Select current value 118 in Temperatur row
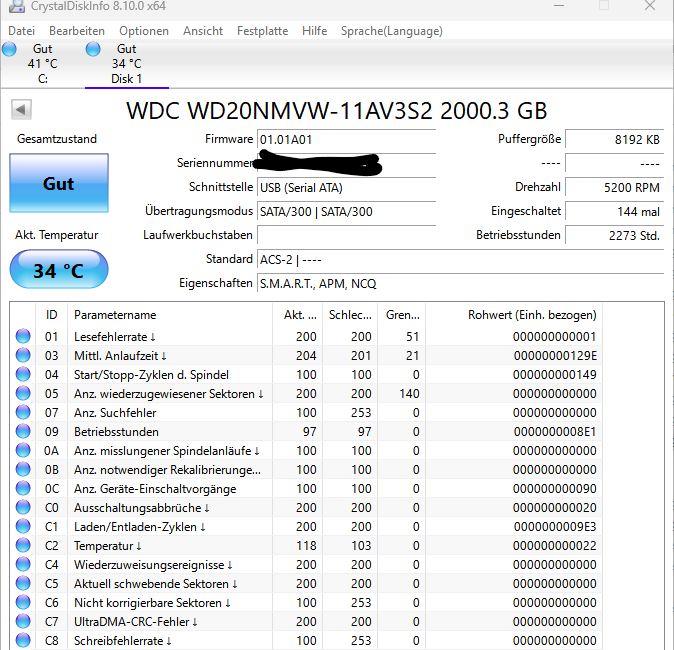Image resolution: width=674 pixels, height=650 pixels. (x=306, y=546)
